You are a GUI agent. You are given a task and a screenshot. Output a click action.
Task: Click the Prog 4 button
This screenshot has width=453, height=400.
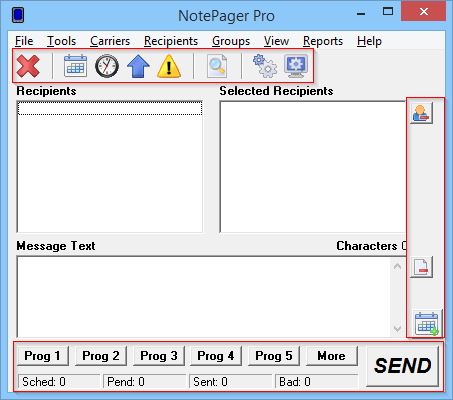(216, 356)
